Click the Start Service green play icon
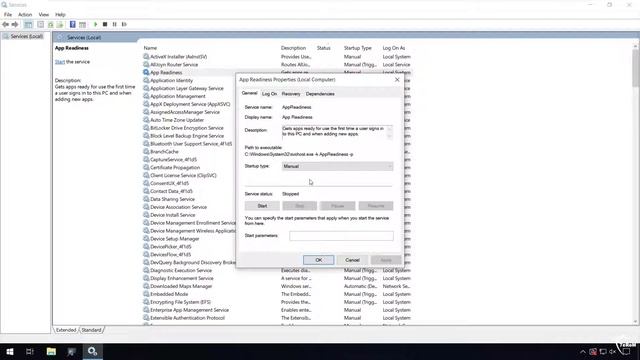The height and width of the screenshot is (360, 640). click(x=96, y=24)
